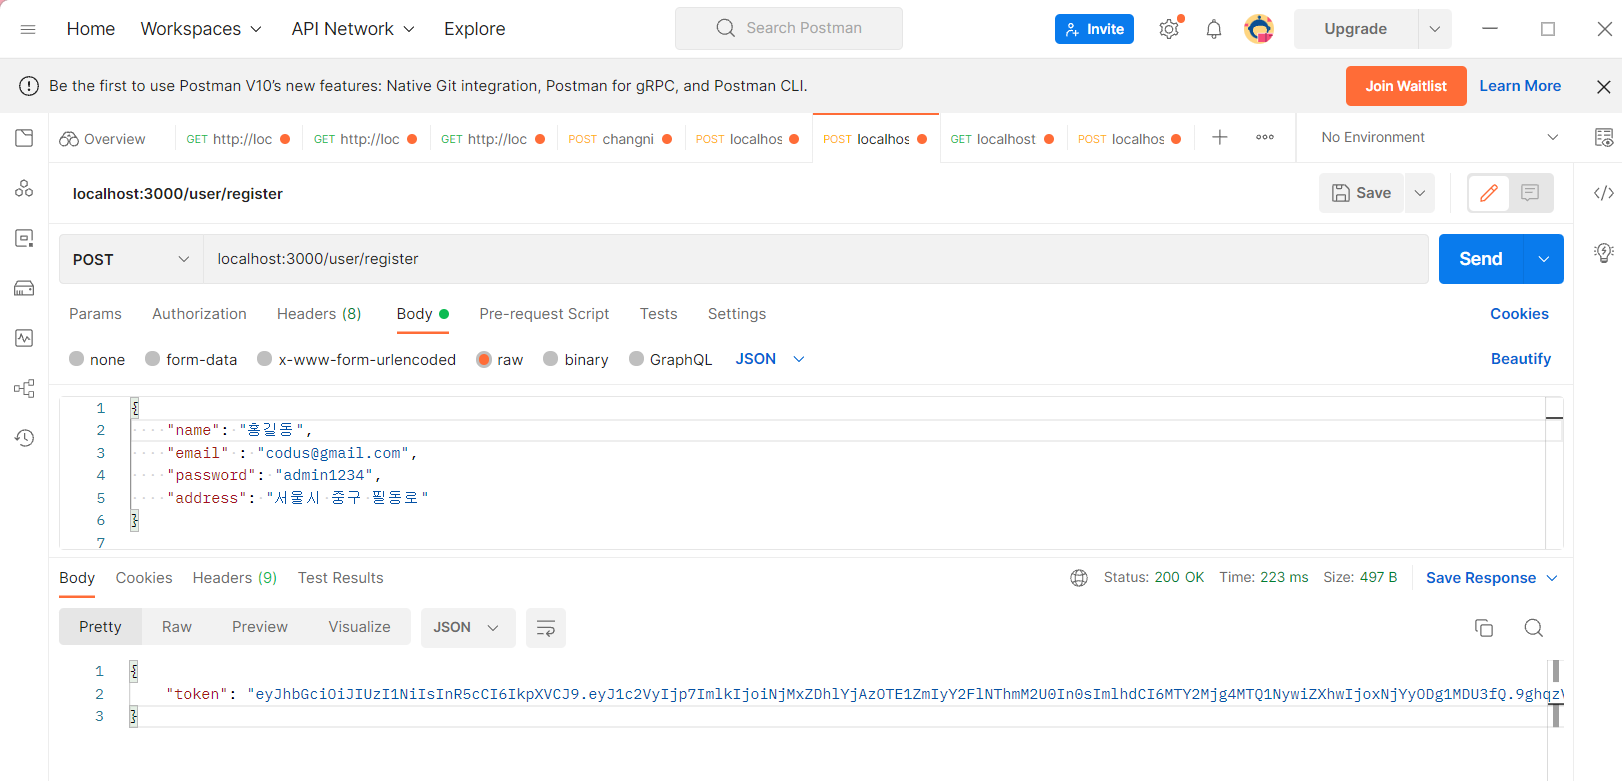Viewport: 1622px width, 781px height.
Task: Select the none body type
Action: coord(77,359)
